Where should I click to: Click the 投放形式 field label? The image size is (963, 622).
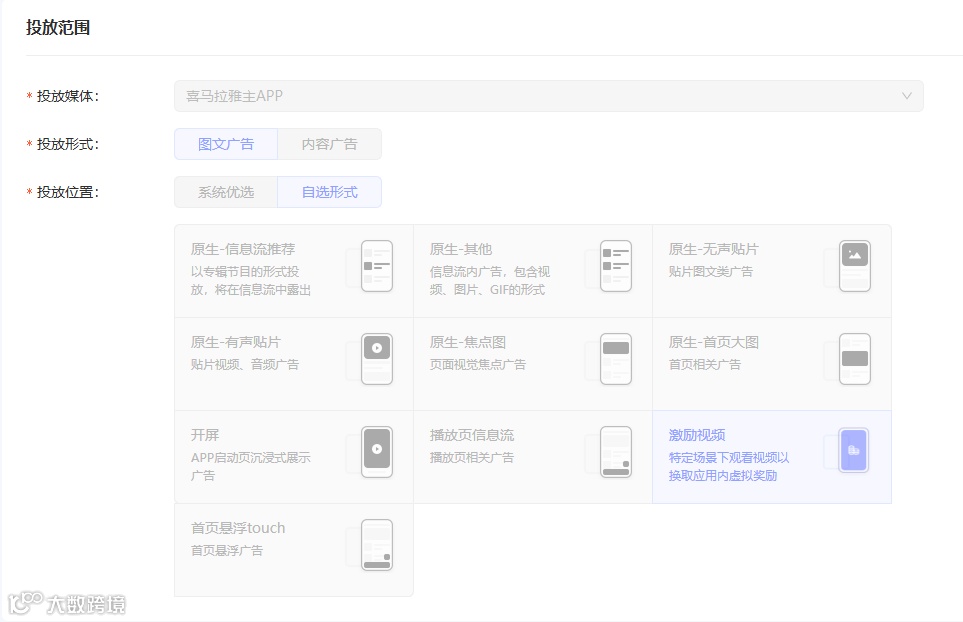pos(67,144)
